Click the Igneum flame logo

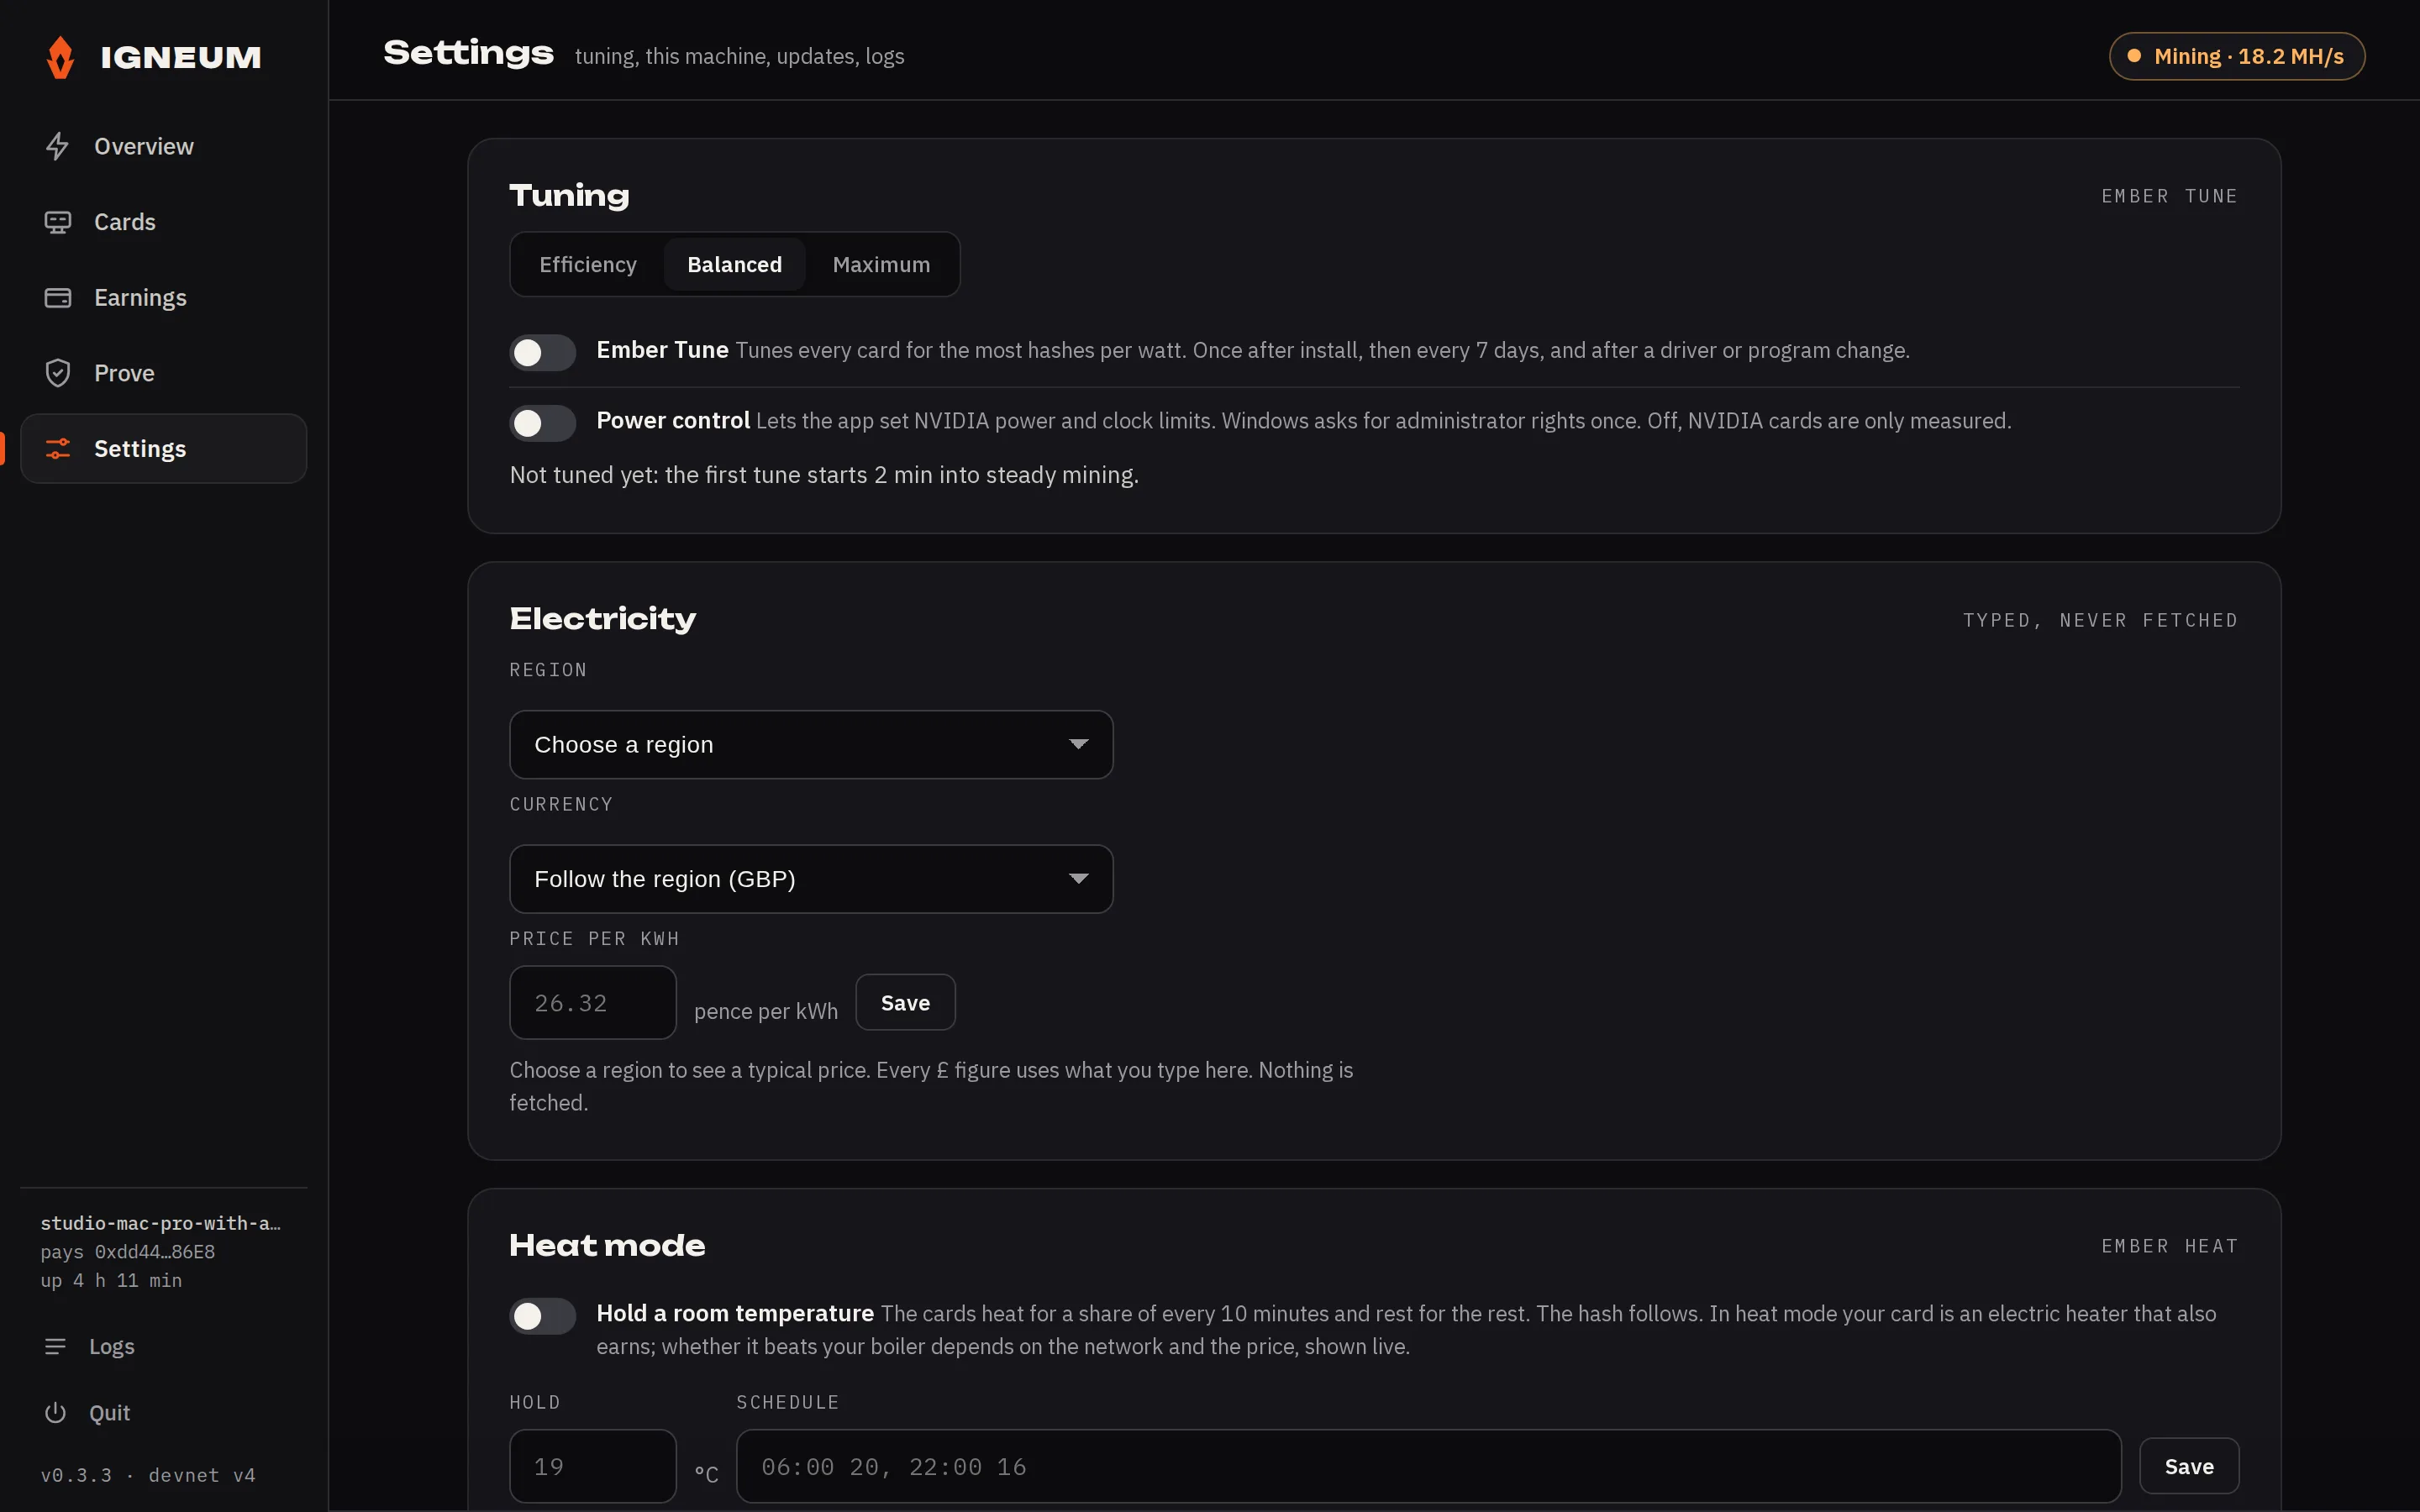[60, 57]
